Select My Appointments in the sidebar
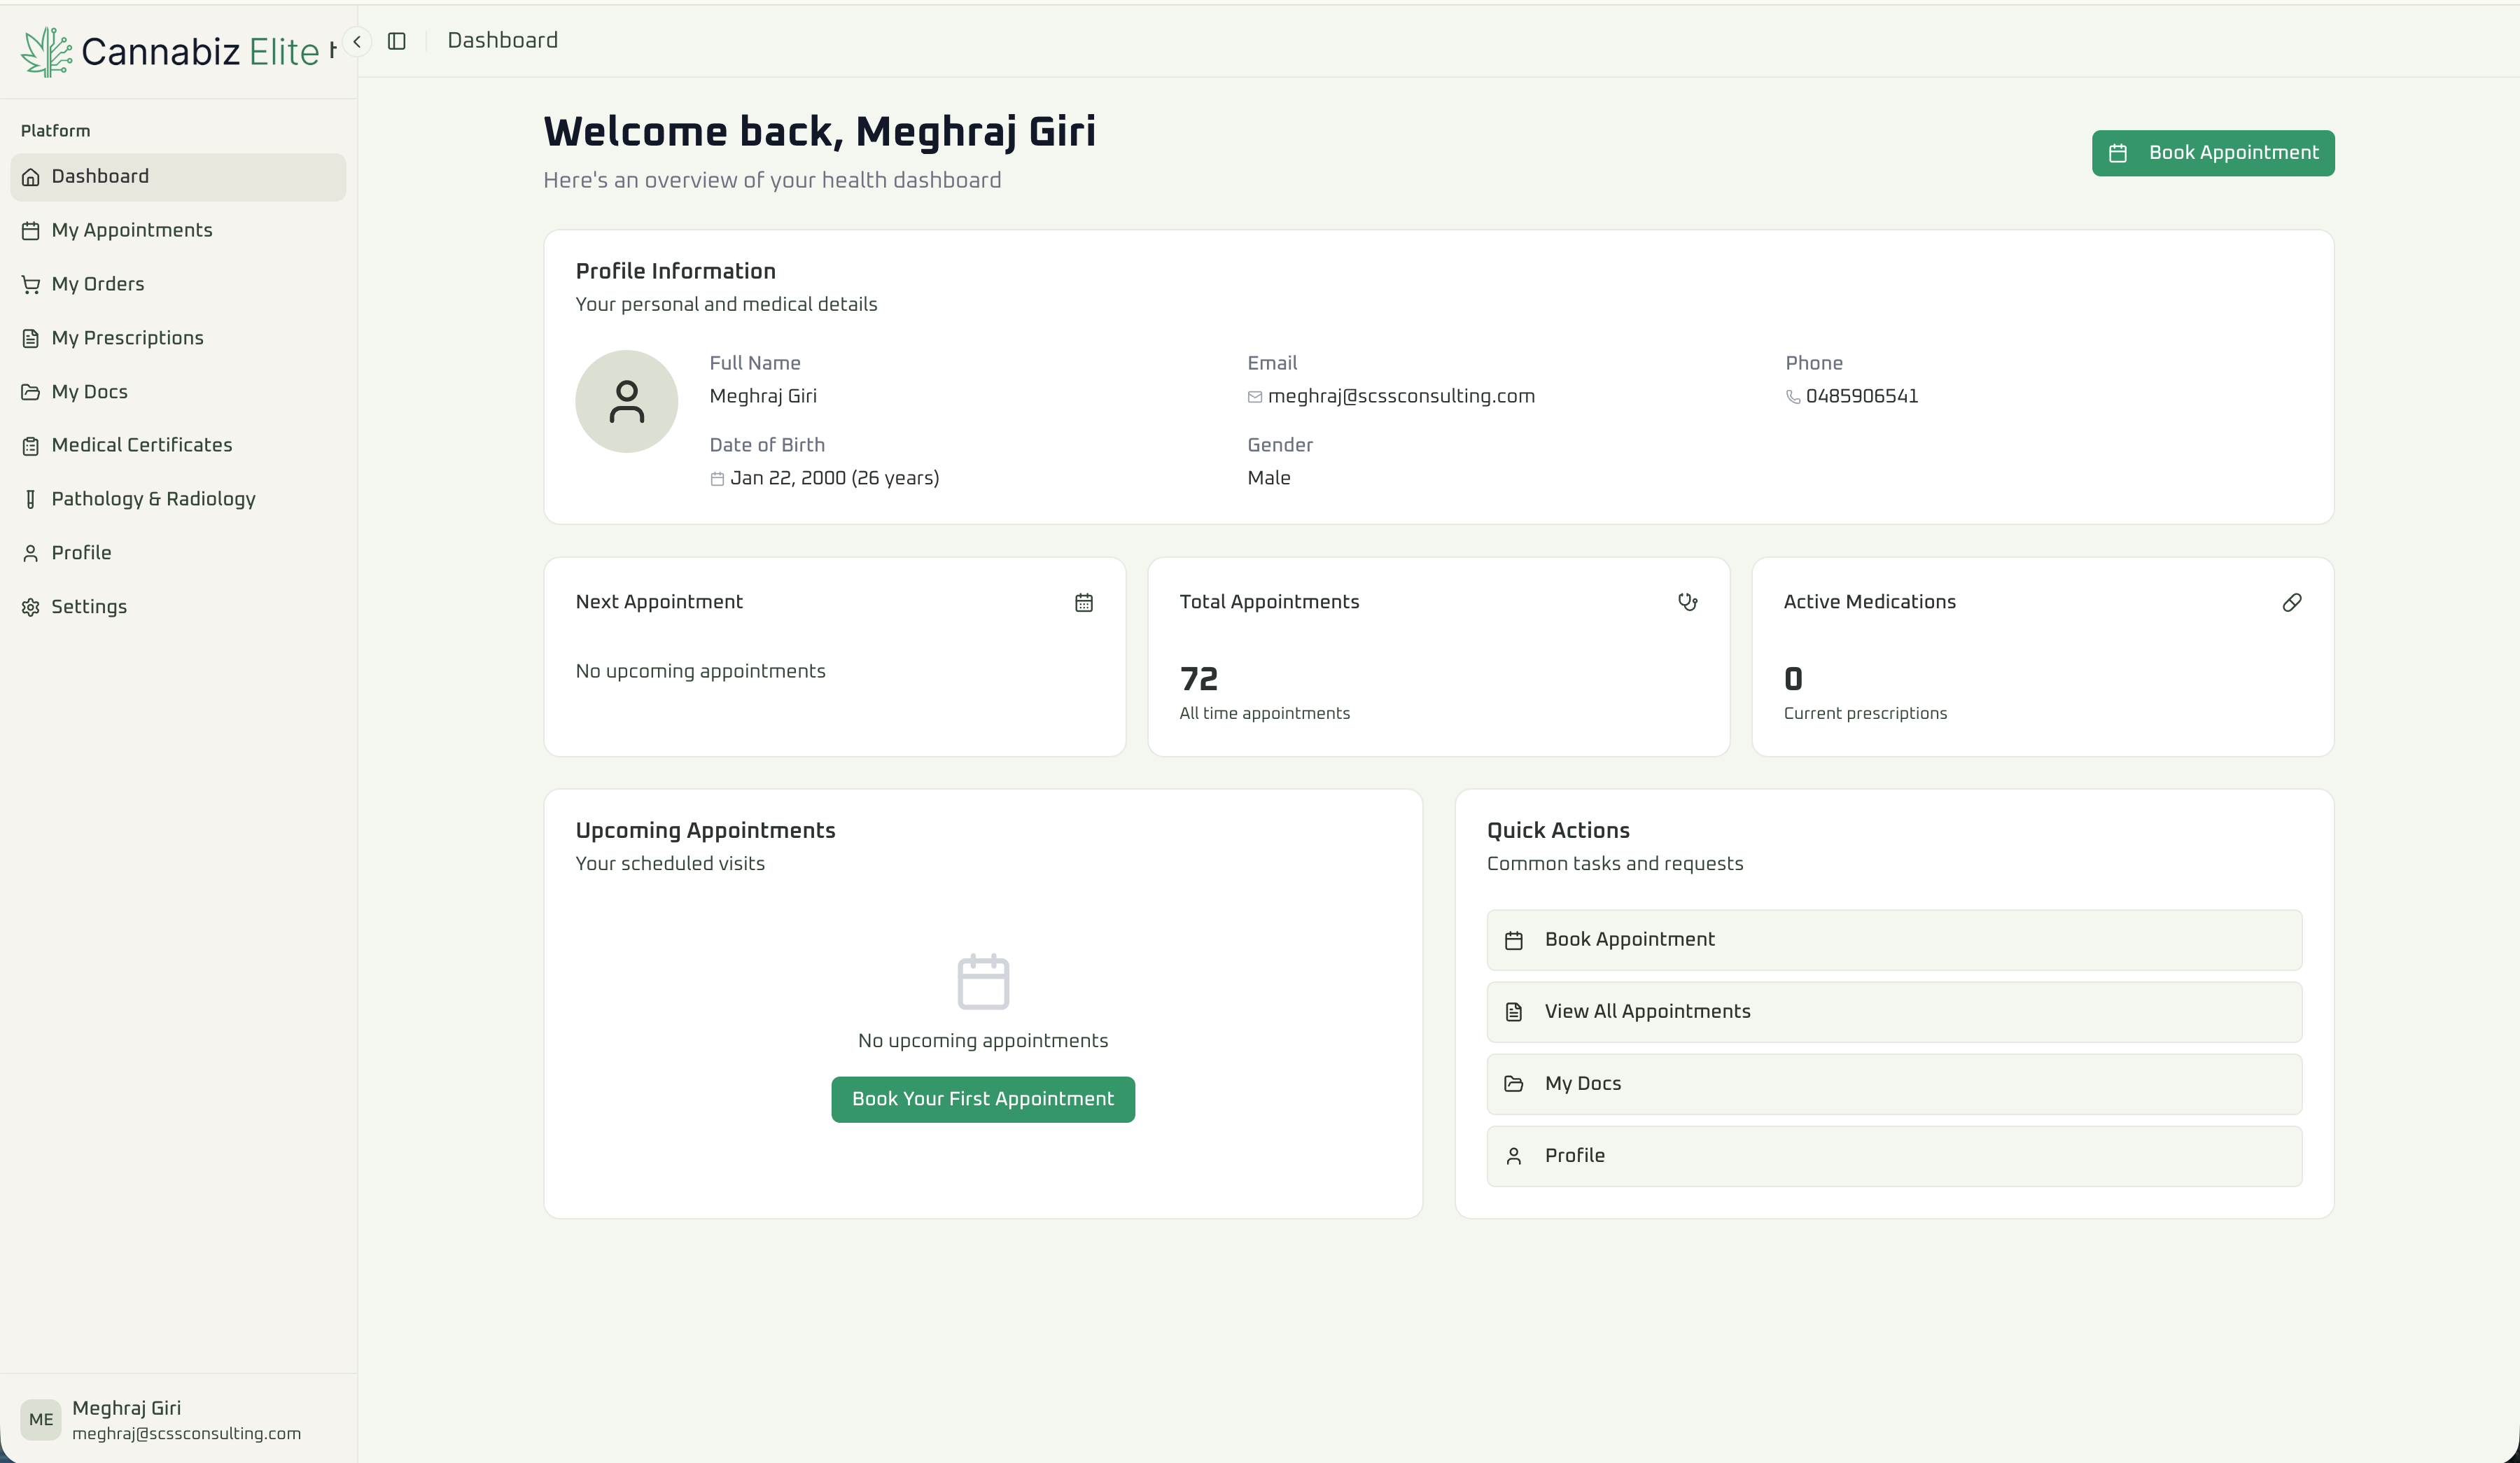The height and width of the screenshot is (1463, 2520). [x=131, y=229]
